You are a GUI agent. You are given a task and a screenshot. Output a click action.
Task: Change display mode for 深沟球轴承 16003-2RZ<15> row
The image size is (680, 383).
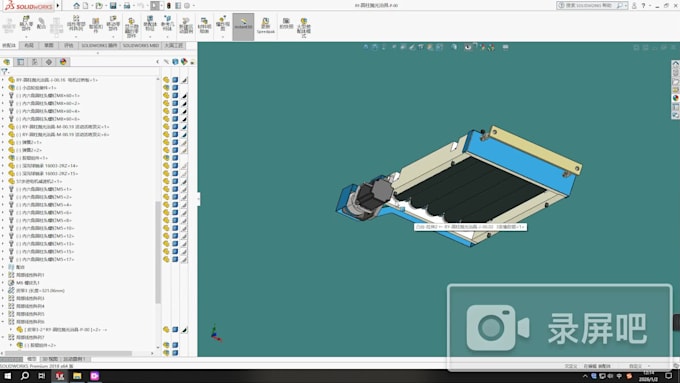tap(175, 173)
